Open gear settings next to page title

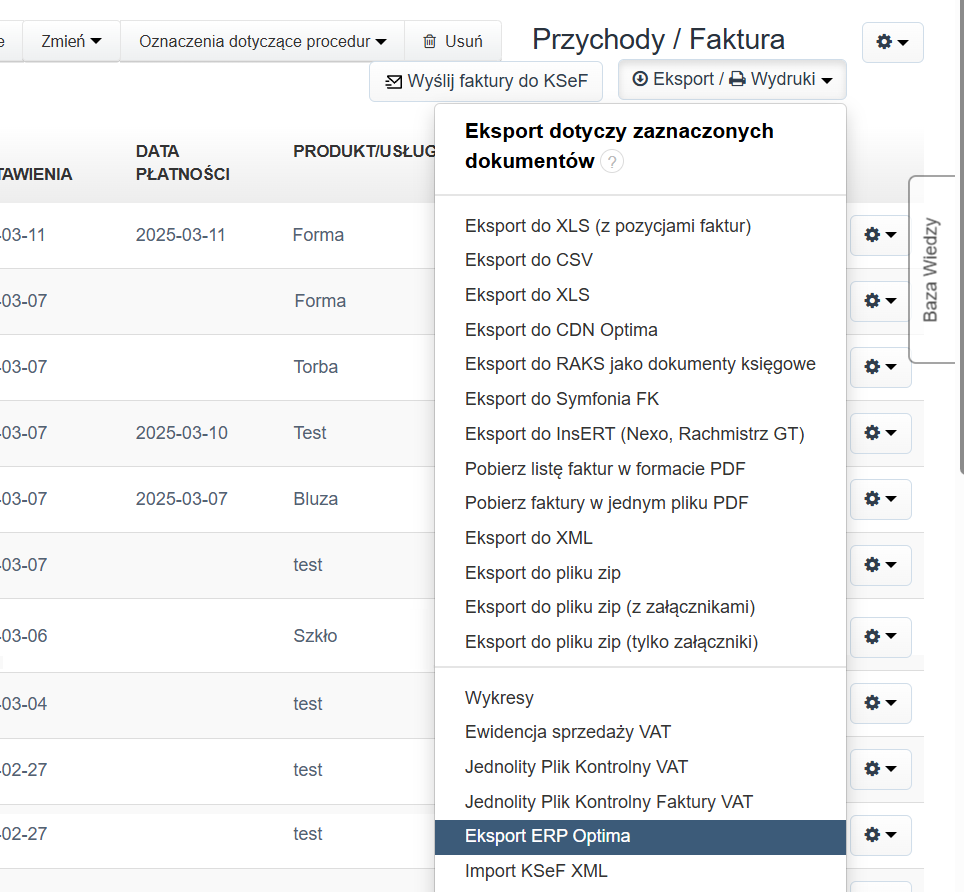coord(892,43)
